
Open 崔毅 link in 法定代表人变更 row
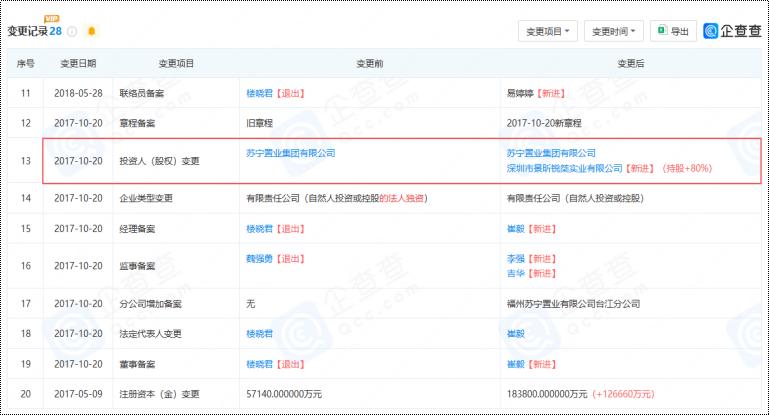pos(516,334)
